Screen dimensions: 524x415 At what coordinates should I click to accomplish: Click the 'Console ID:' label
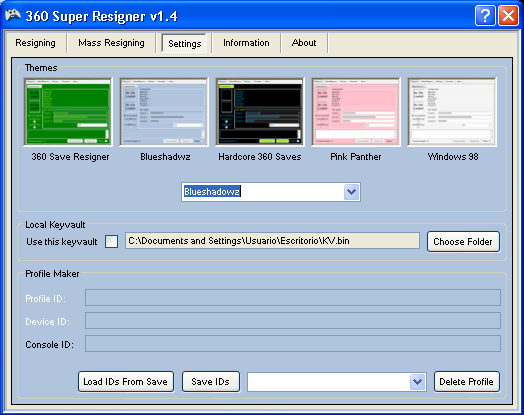(x=50, y=344)
